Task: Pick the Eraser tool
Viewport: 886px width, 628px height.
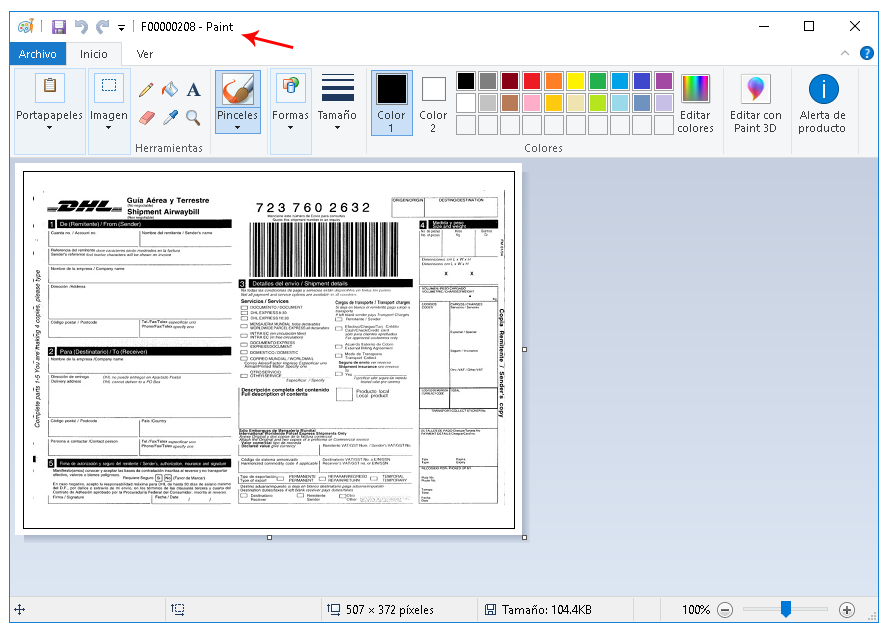Action: (x=146, y=118)
